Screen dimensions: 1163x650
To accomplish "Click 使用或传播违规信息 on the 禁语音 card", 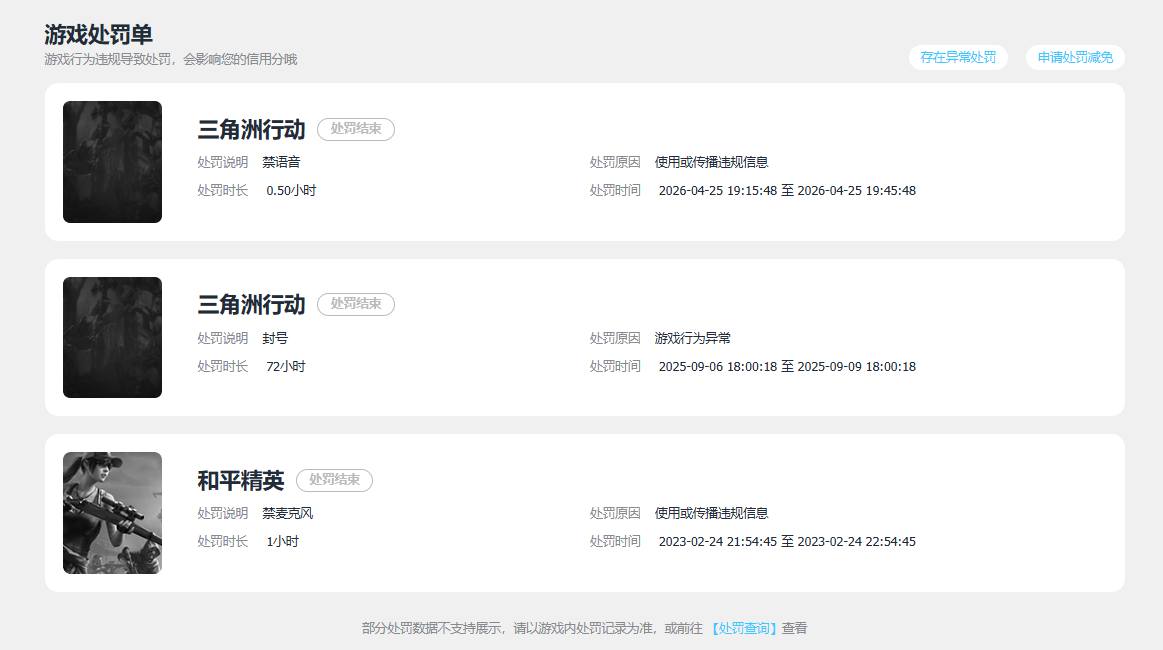I will tap(711, 162).
